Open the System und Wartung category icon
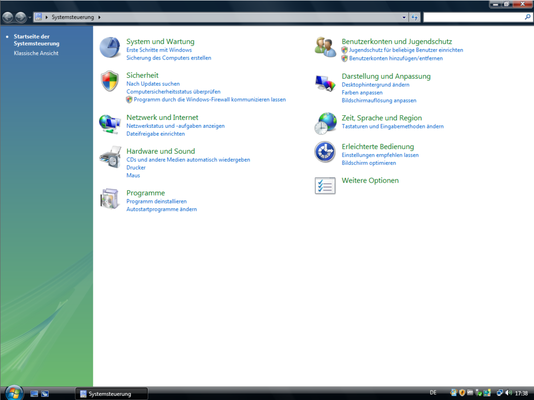Image resolution: width=534 pixels, height=400 pixels. [x=110, y=47]
